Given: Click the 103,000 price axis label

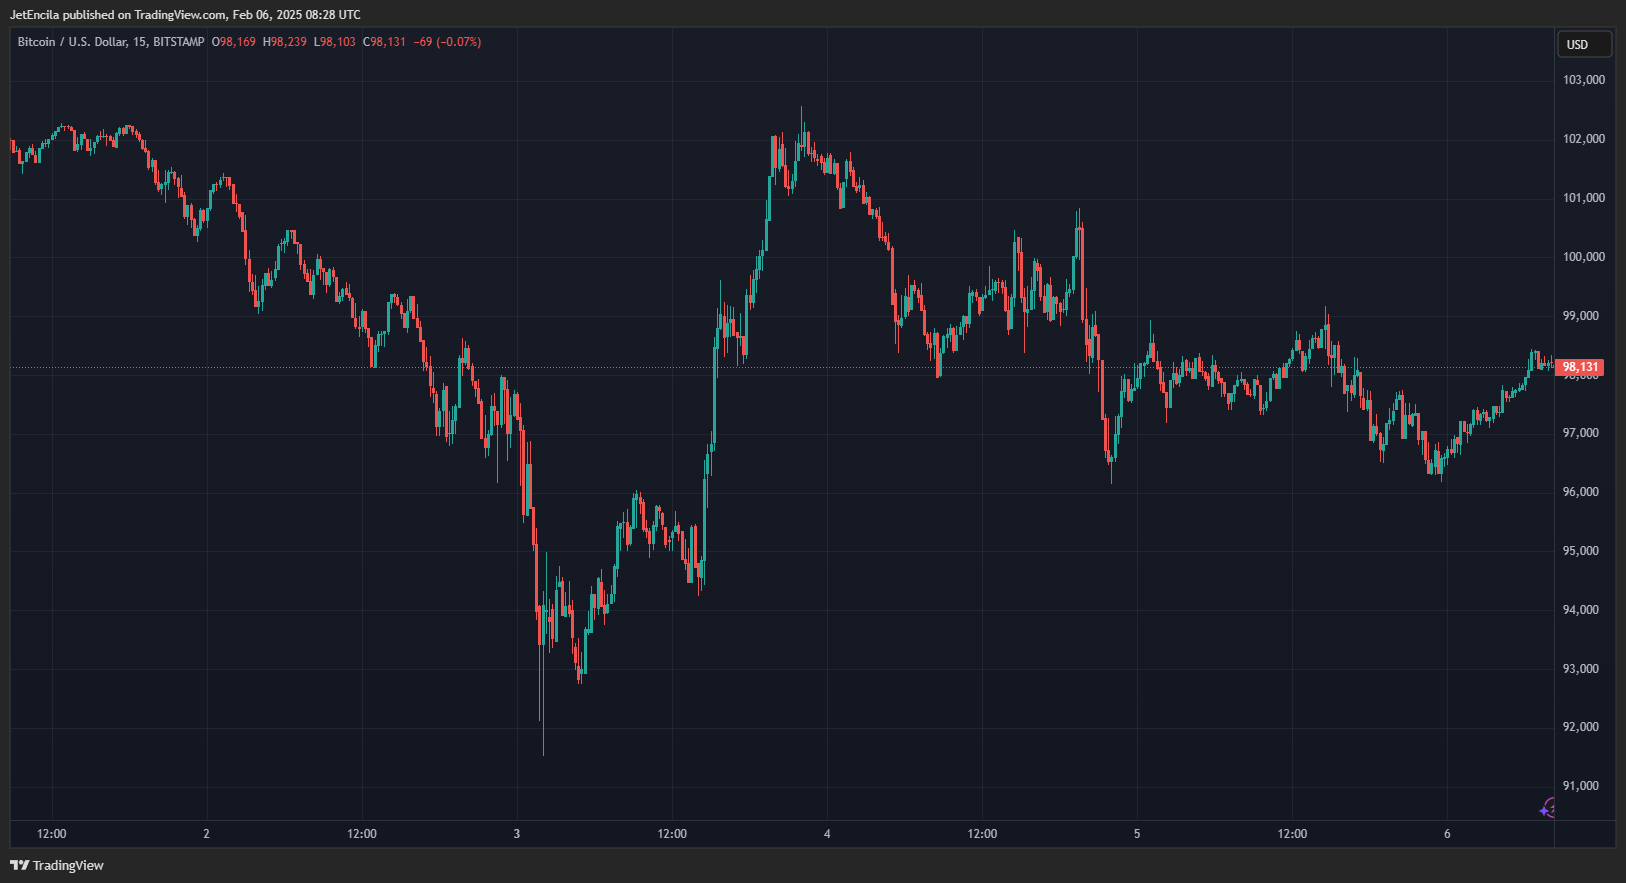Looking at the screenshot, I should (1584, 80).
